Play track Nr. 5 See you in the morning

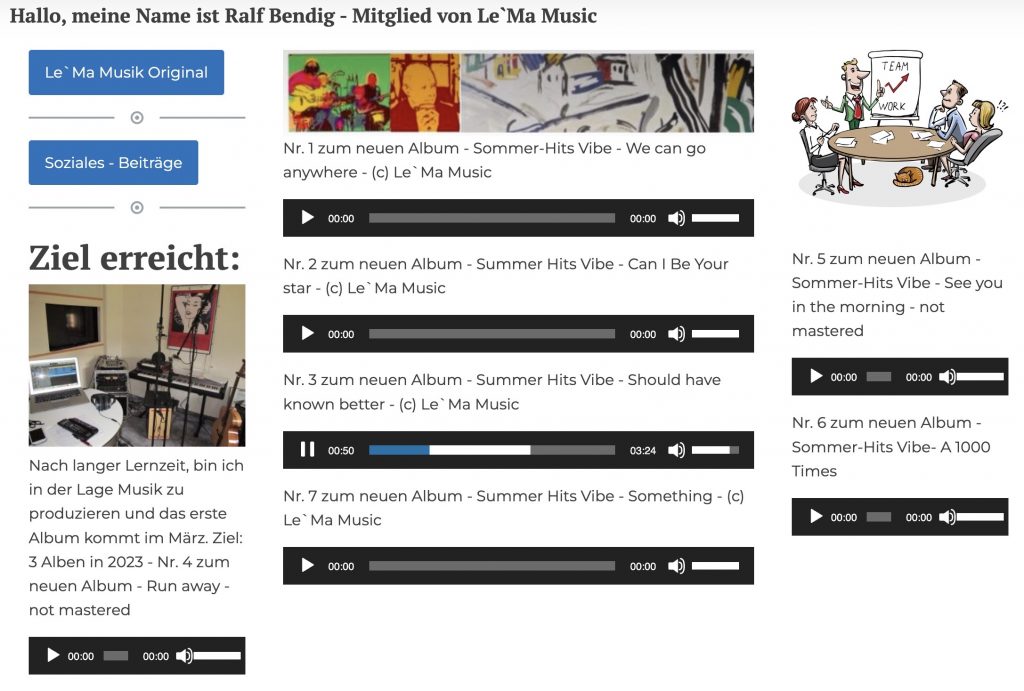816,376
